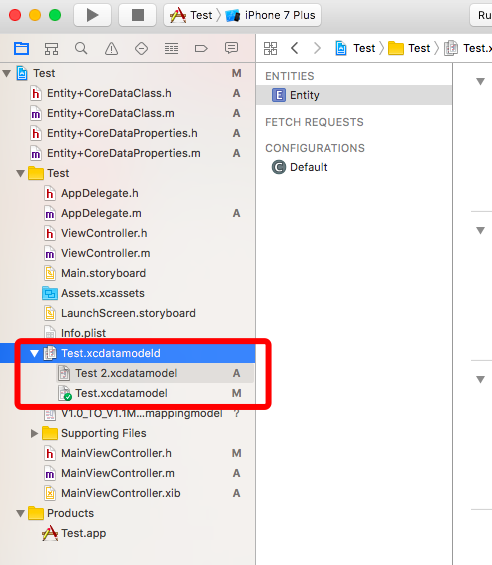Open the Breakpoint navigator icon

(201, 48)
